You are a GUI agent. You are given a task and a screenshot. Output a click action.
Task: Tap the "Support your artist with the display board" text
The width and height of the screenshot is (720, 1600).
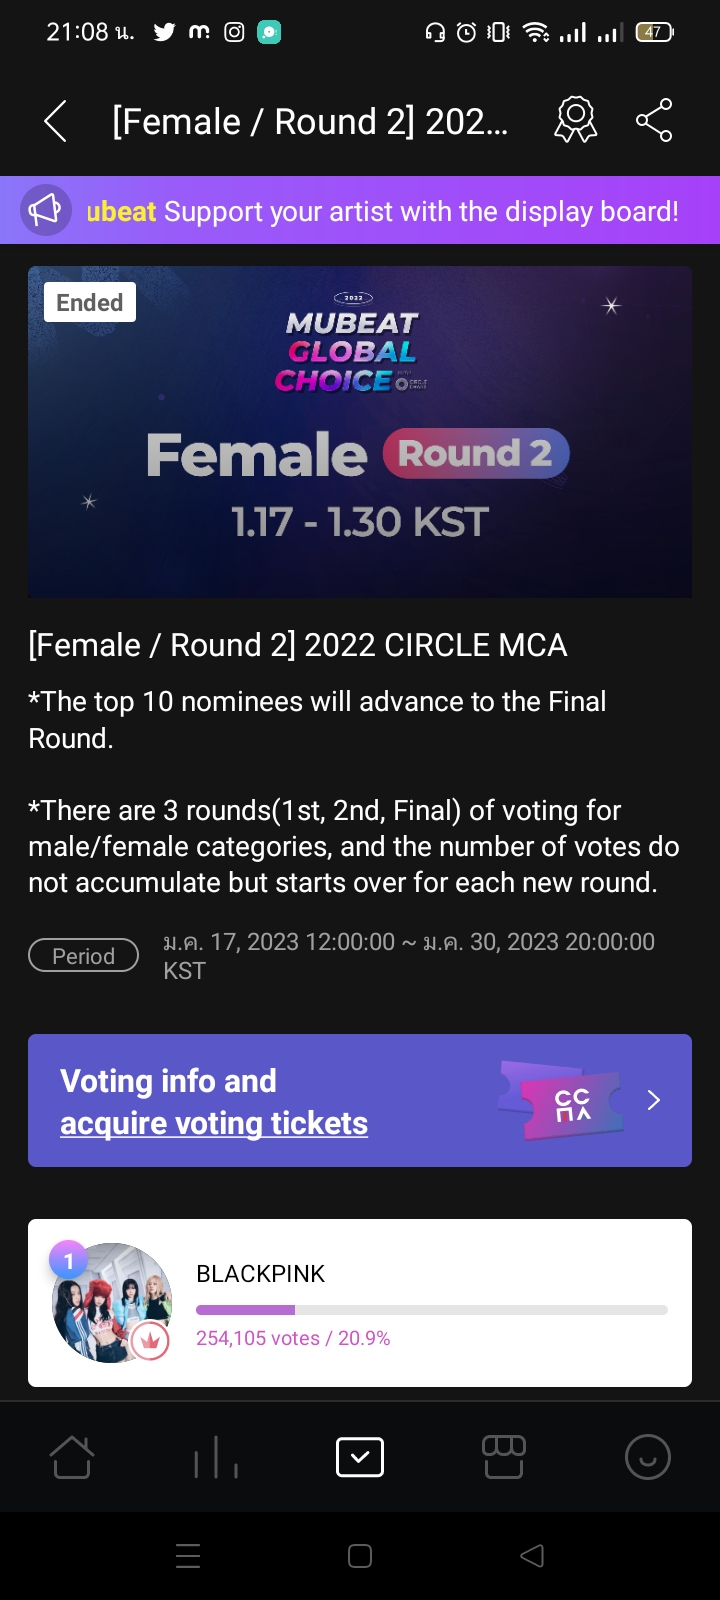(x=421, y=211)
